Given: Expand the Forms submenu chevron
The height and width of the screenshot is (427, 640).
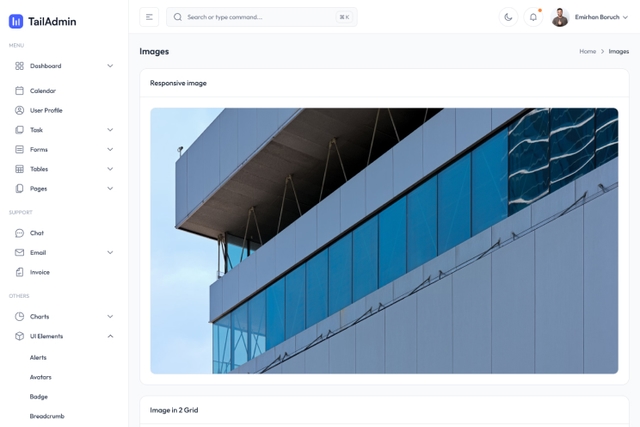Looking at the screenshot, I should coord(110,149).
